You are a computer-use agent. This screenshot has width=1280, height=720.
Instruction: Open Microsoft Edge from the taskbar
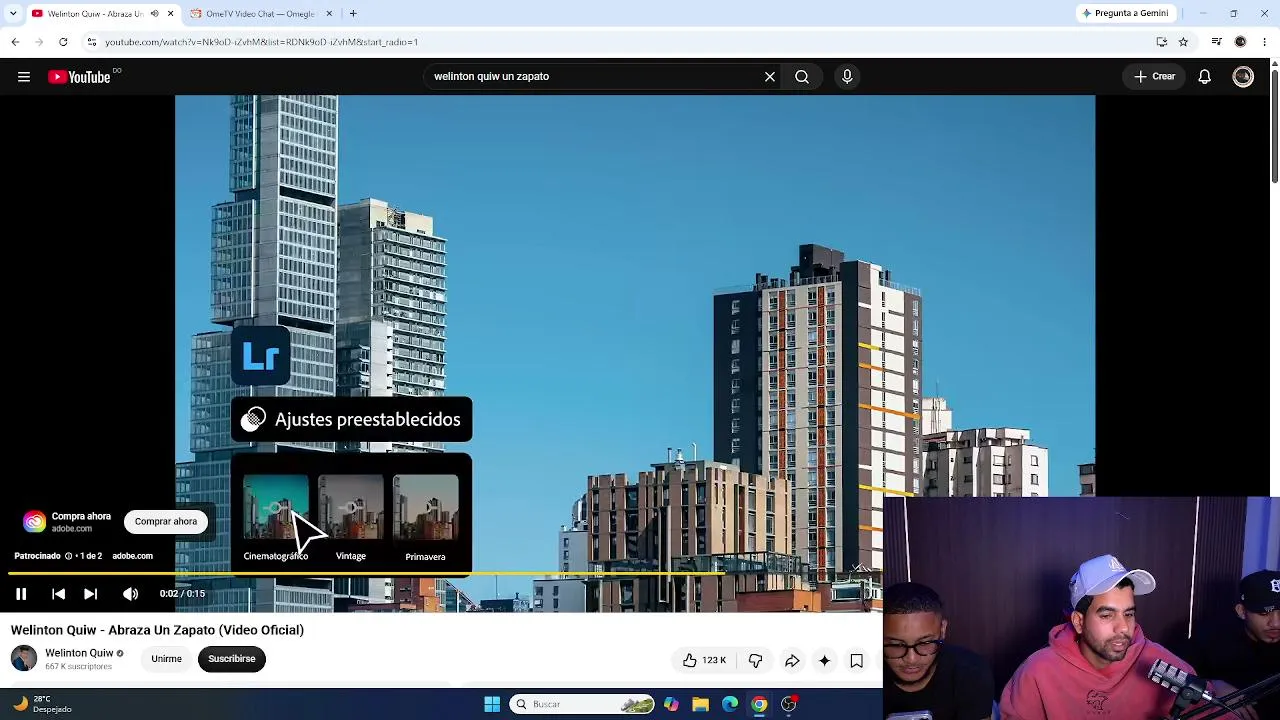730,704
